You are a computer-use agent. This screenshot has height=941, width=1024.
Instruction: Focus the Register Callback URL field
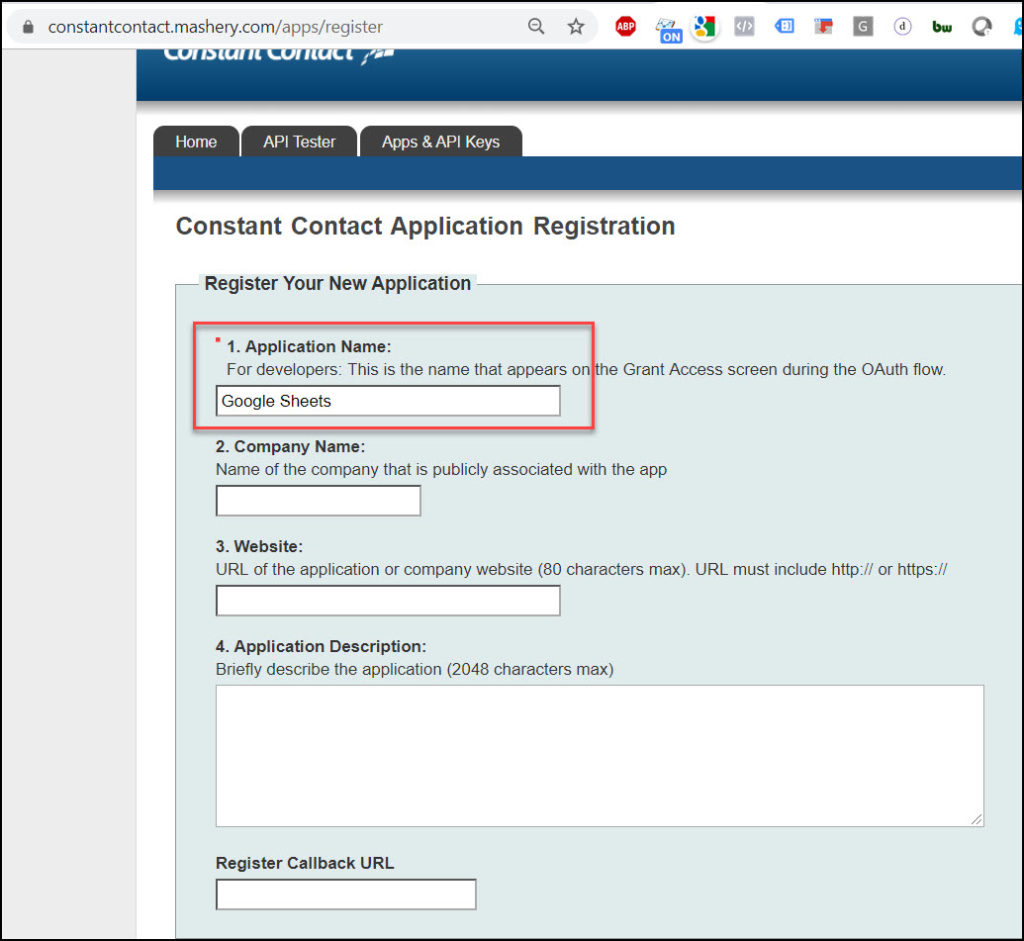pyautogui.click(x=345, y=894)
